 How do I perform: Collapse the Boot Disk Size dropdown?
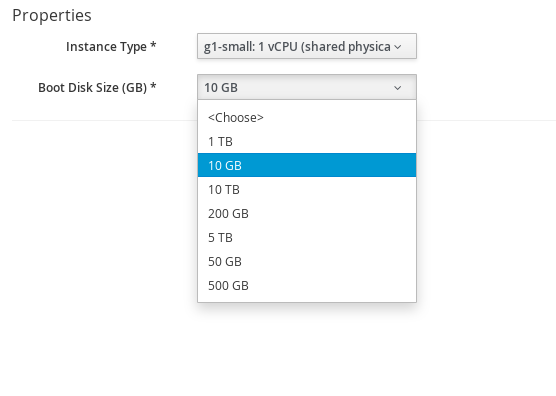307,87
